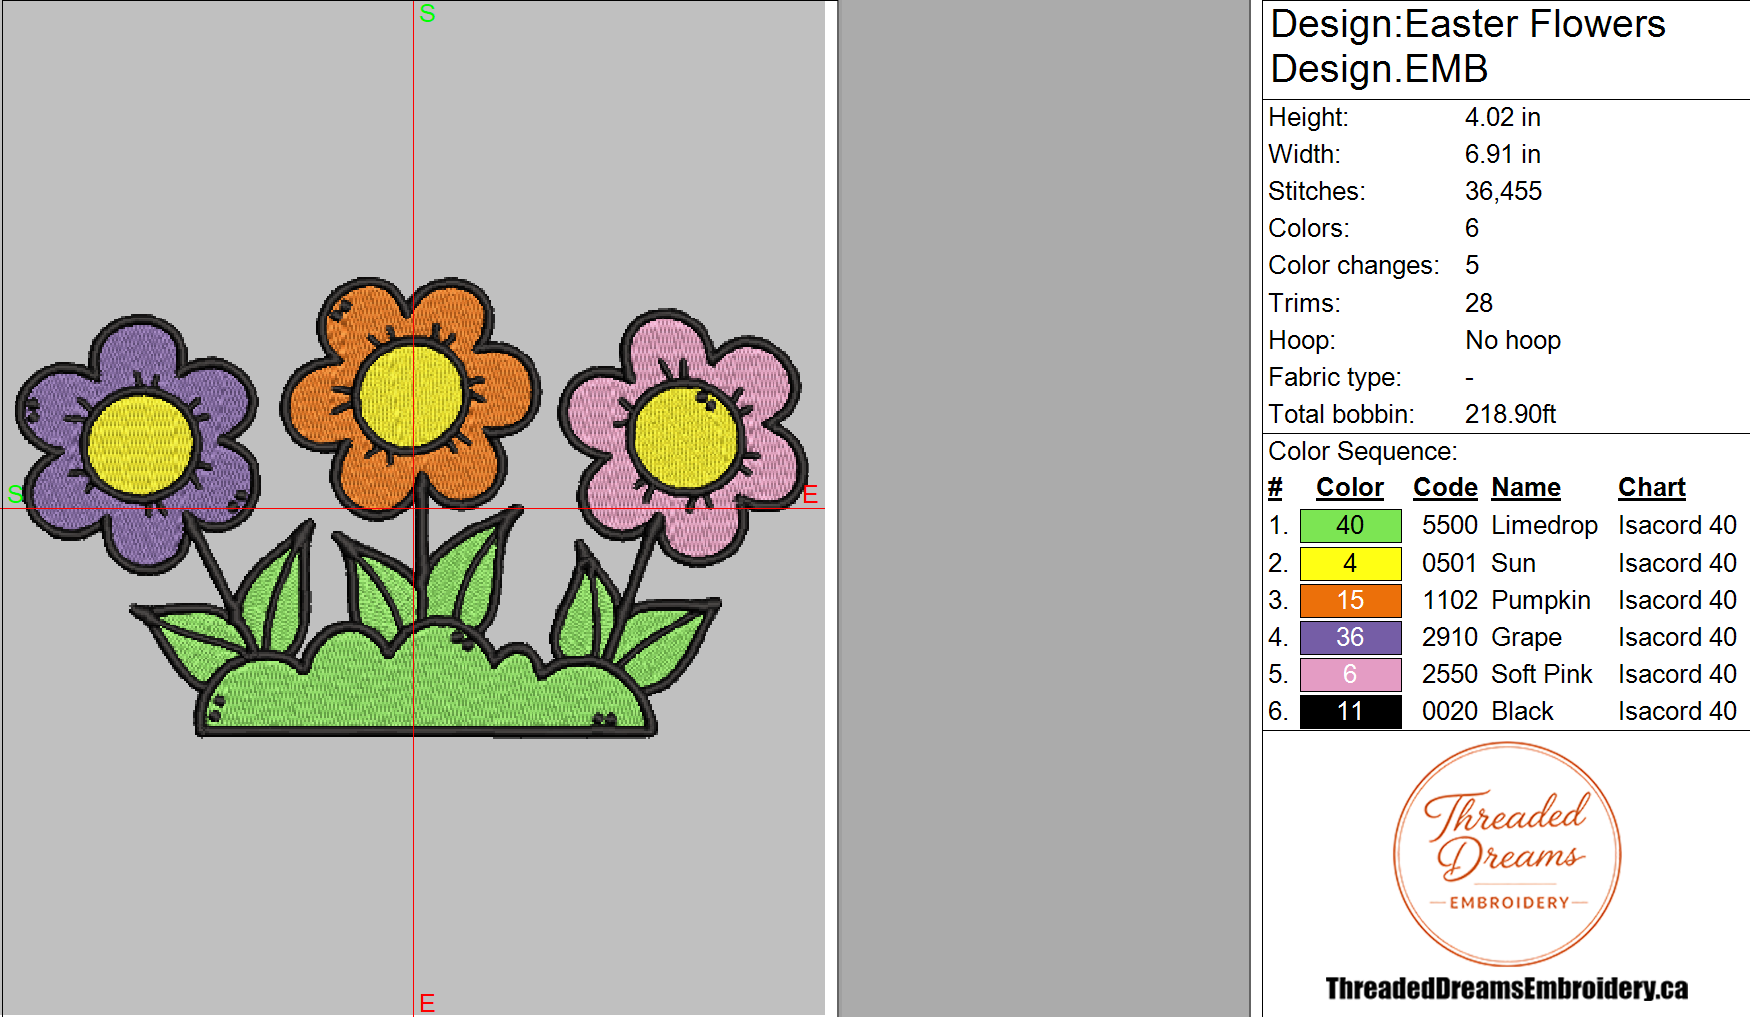Screen dimensions: 1750x1017
Task: Select the code 0501 cell
Action: (x=1450, y=564)
